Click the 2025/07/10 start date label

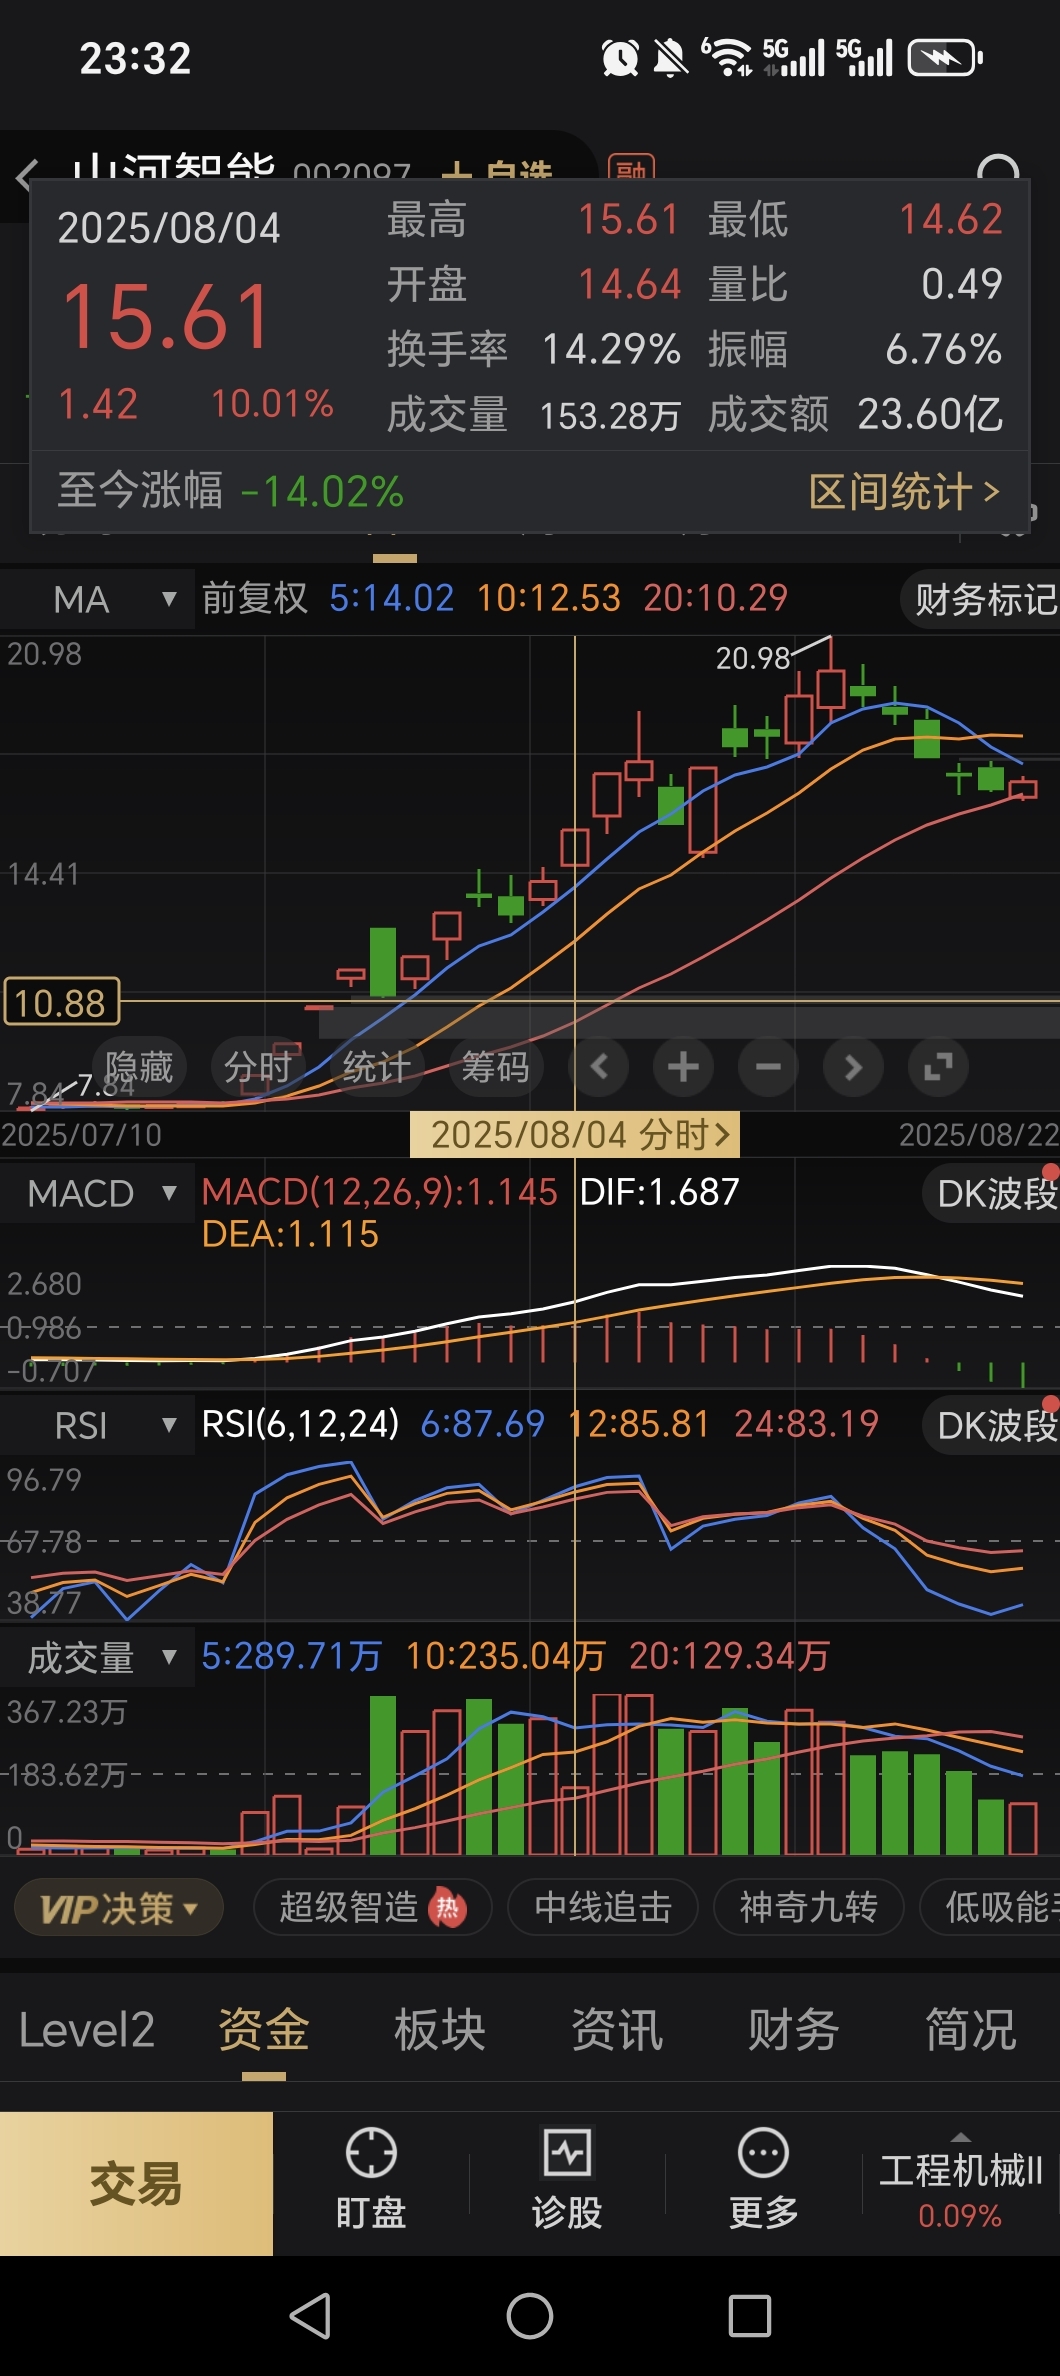pyautogui.click(x=81, y=1134)
